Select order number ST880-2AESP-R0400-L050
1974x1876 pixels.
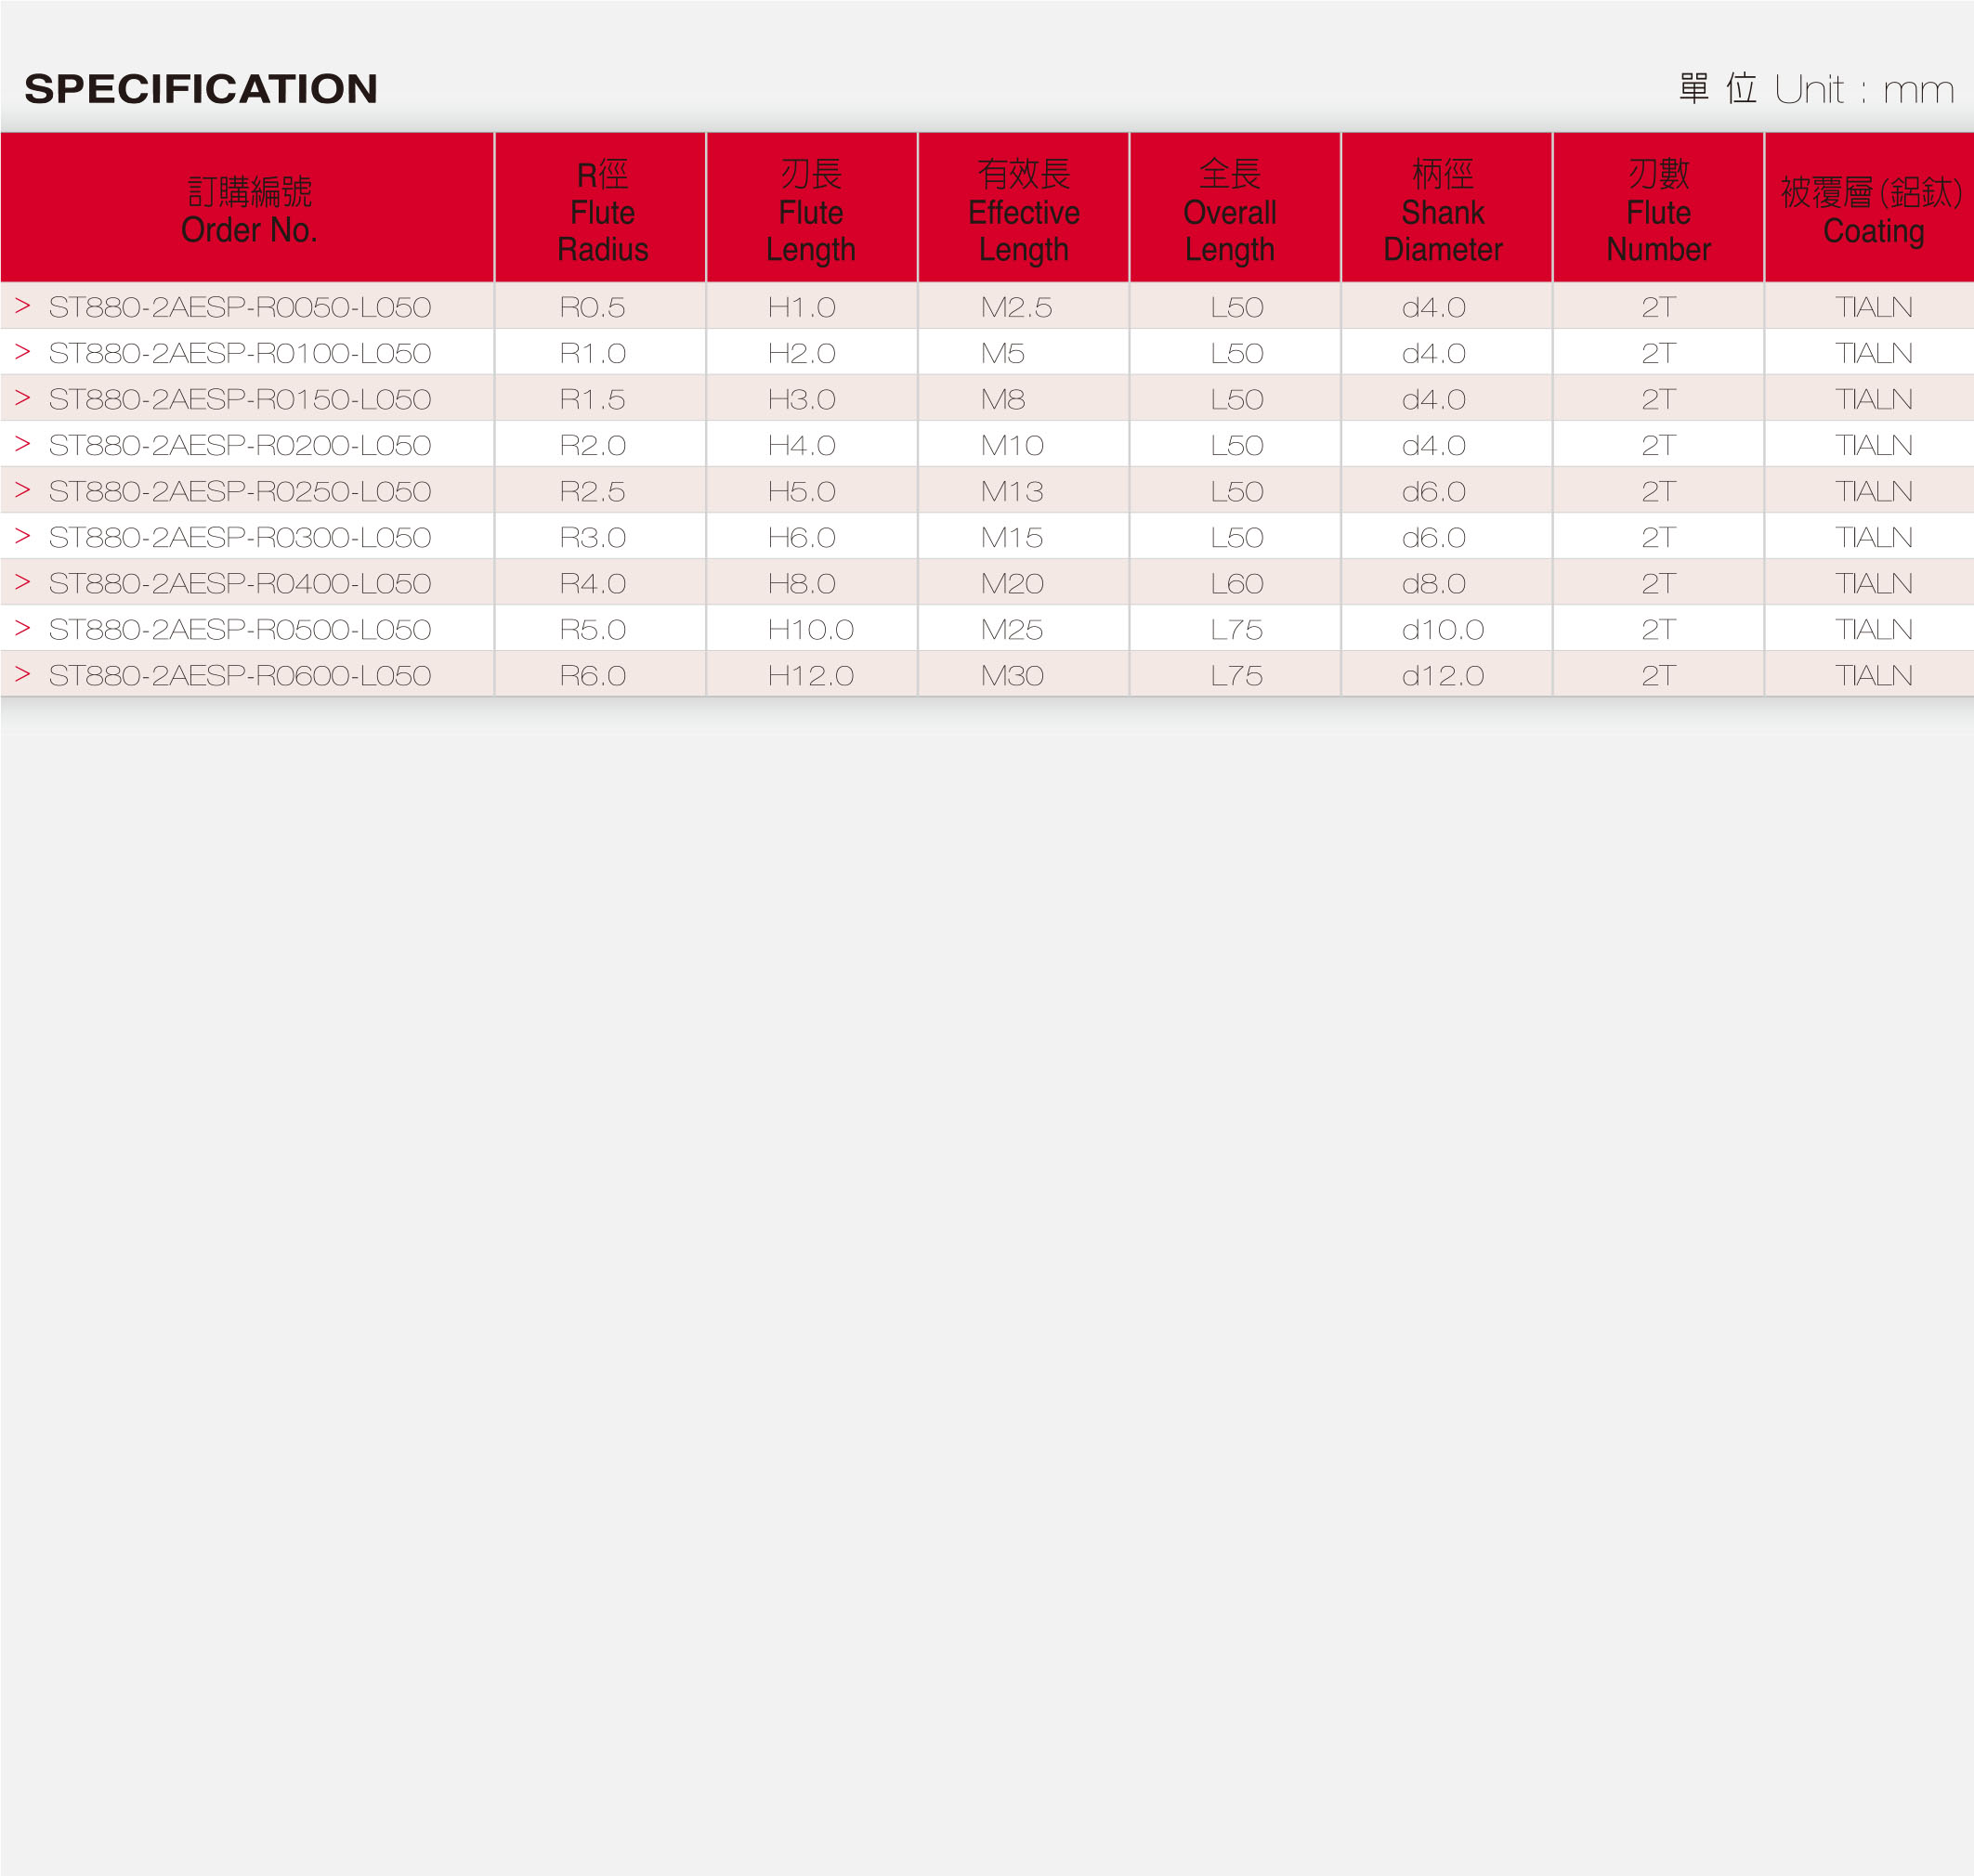tap(240, 583)
